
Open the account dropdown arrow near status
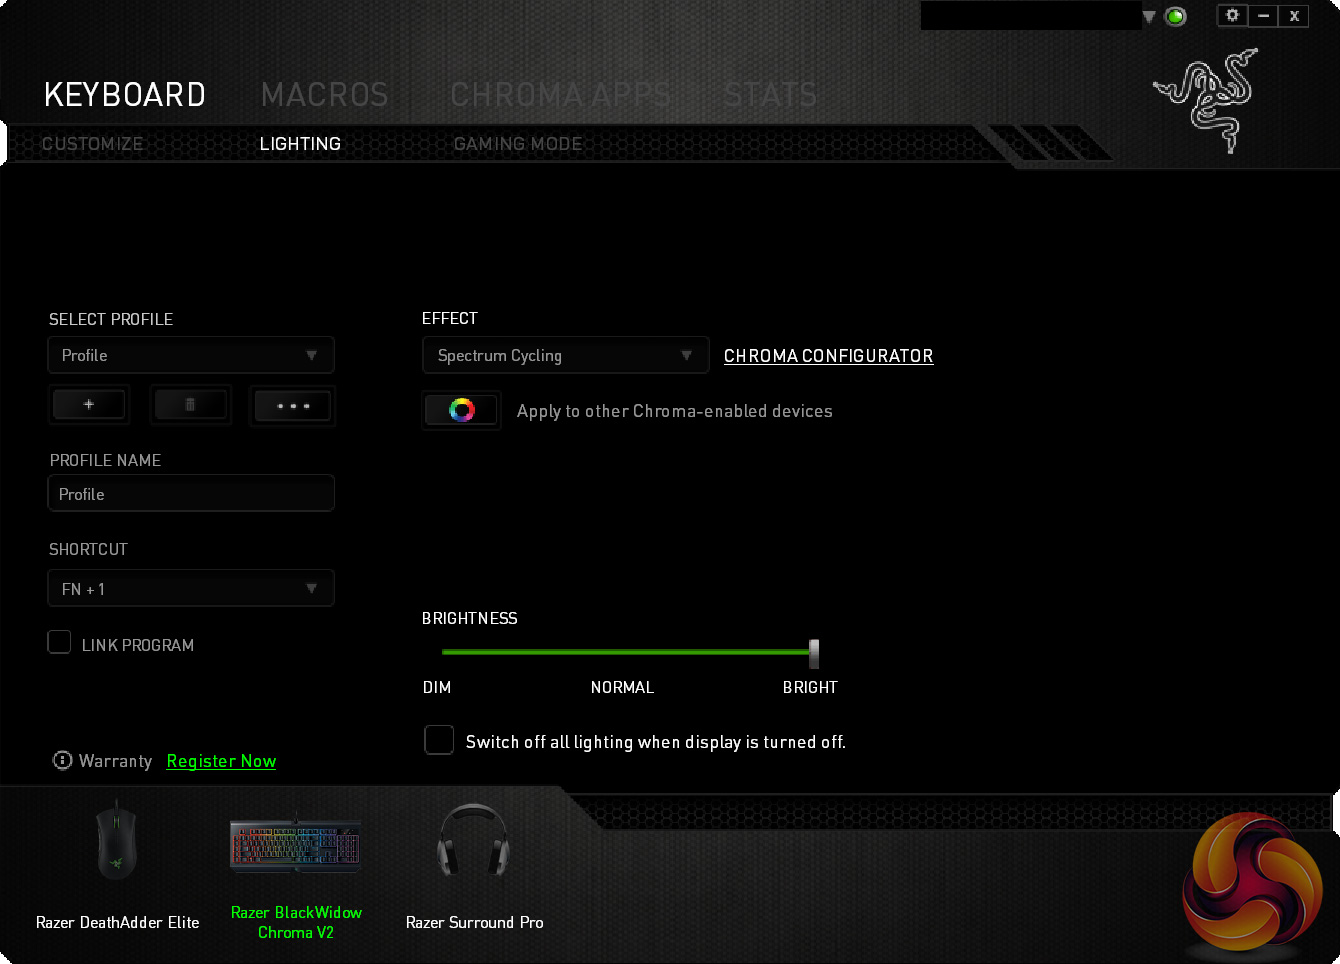click(x=1149, y=17)
